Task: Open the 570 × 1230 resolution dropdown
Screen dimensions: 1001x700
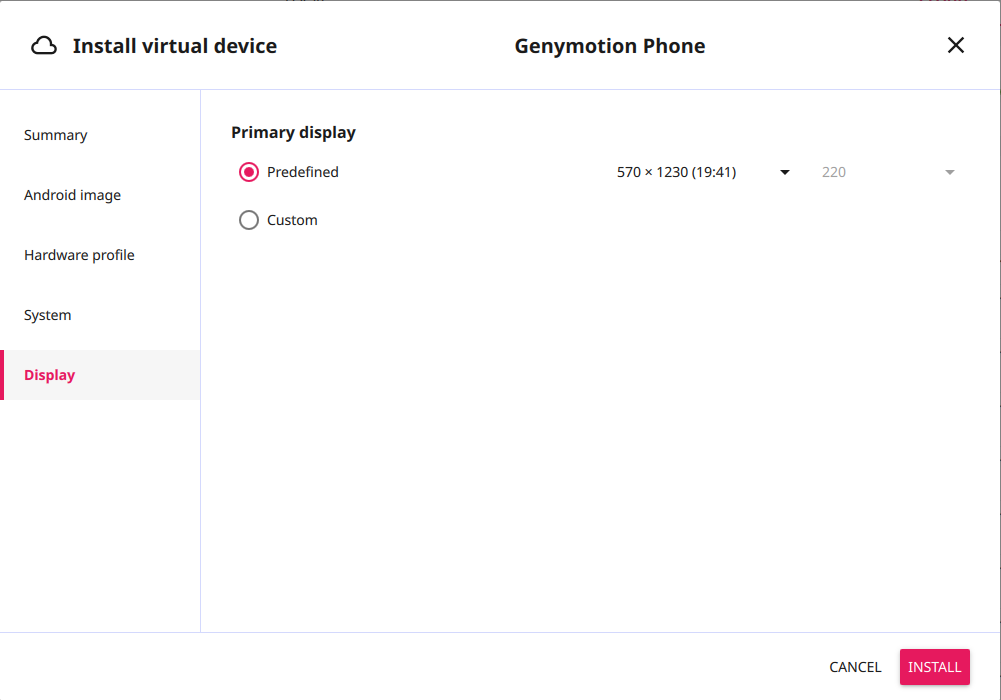Action: [x=703, y=172]
